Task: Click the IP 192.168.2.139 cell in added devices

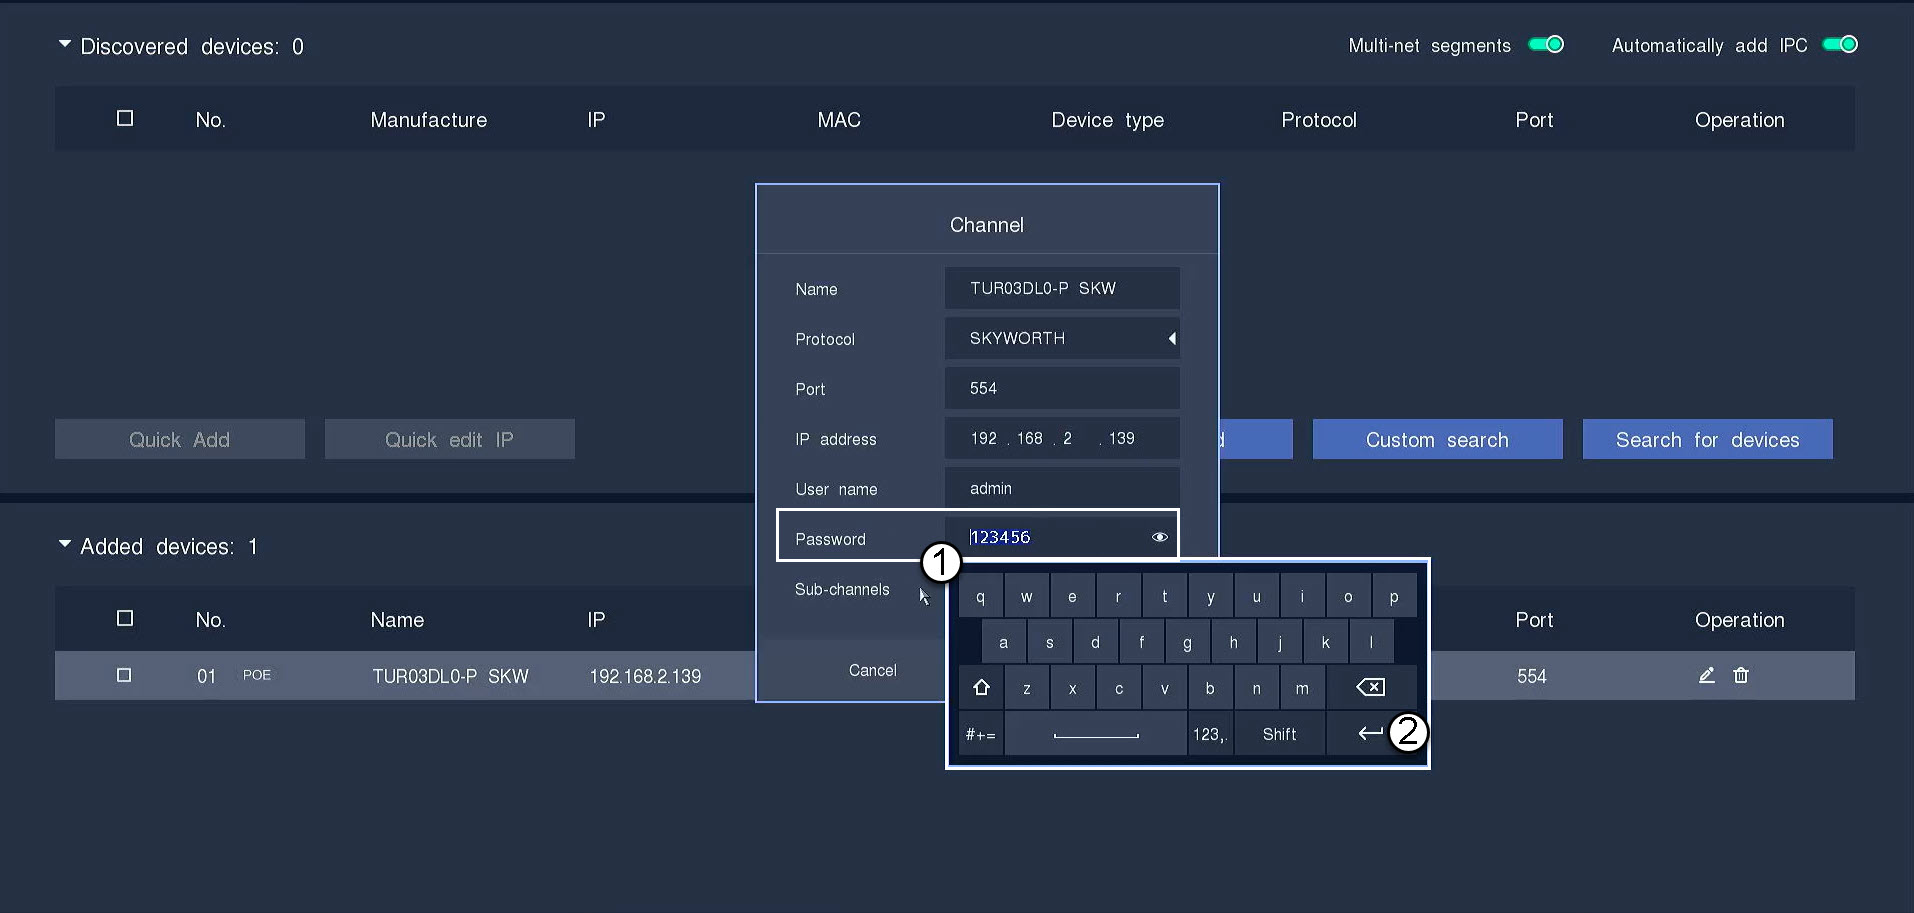Action: pyautogui.click(x=645, y=676)
